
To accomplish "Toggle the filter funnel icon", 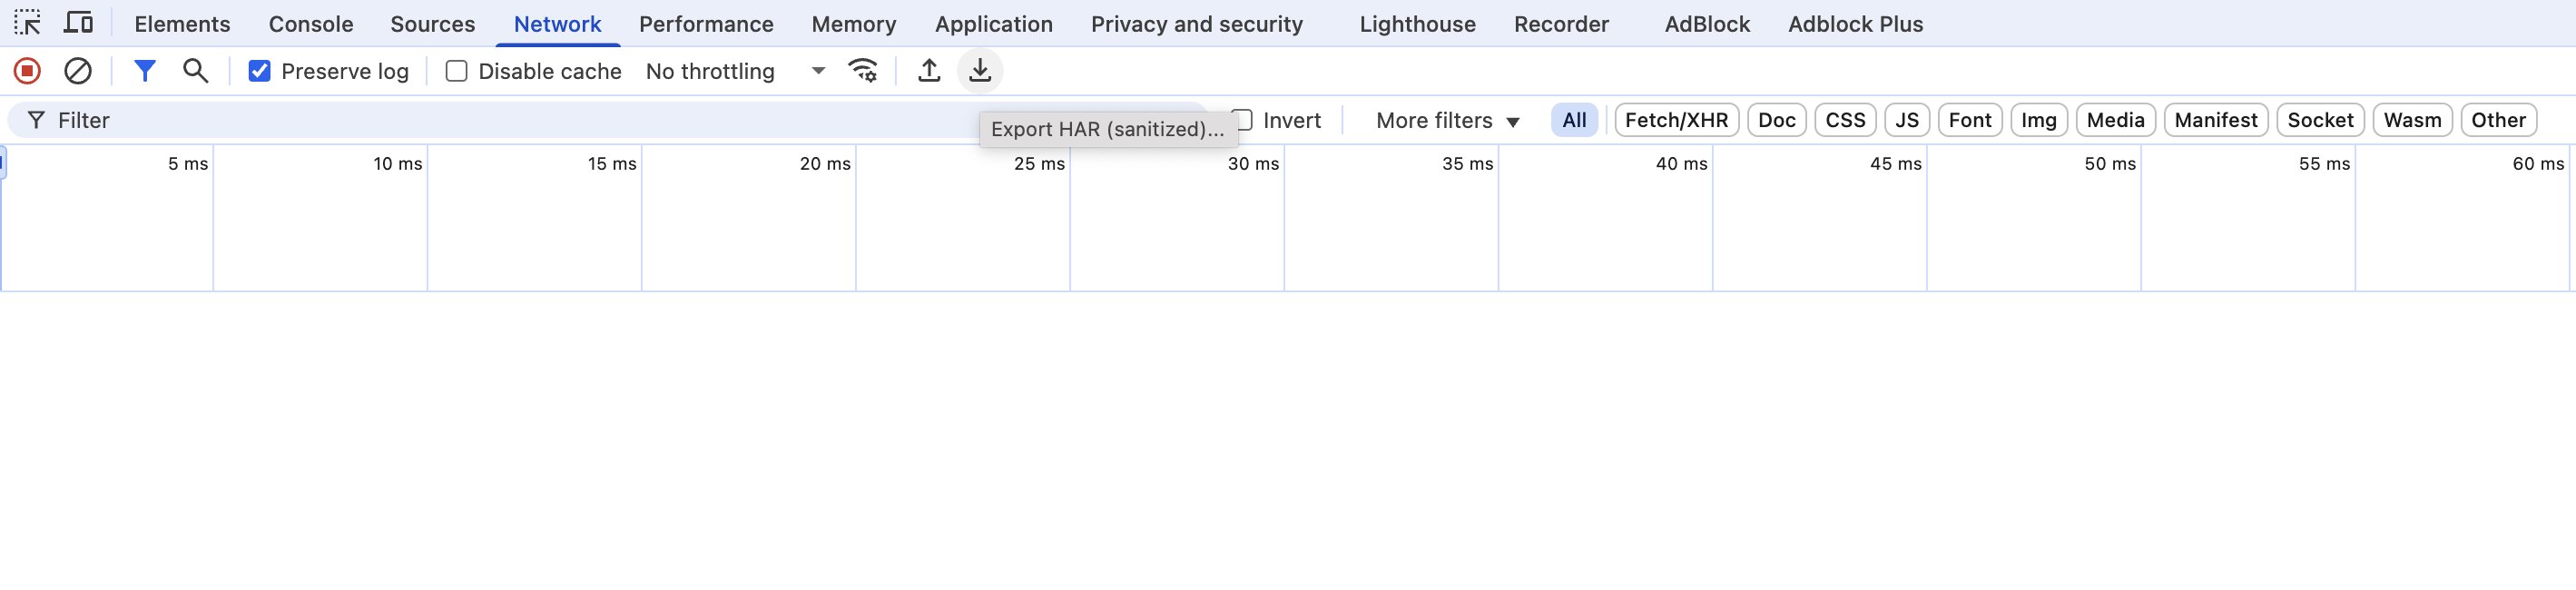I will point(145,71).
